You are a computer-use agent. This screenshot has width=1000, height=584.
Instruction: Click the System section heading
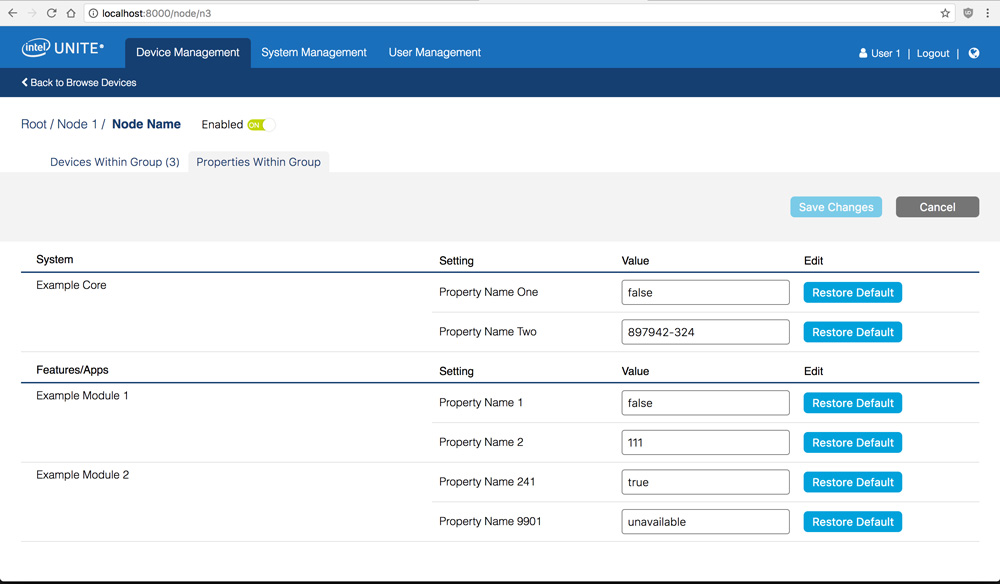click(55, 259)
